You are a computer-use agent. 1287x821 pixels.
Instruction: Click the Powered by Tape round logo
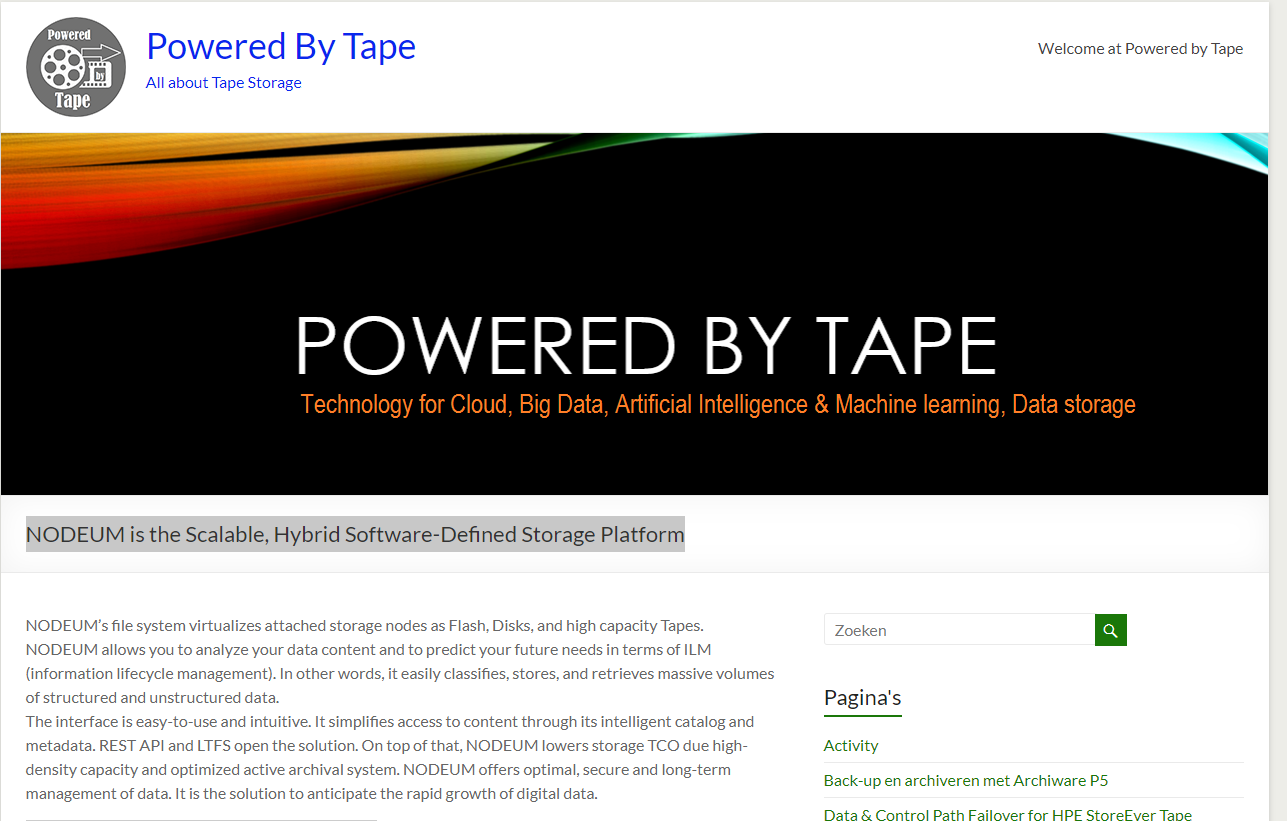tap(76, 67)
